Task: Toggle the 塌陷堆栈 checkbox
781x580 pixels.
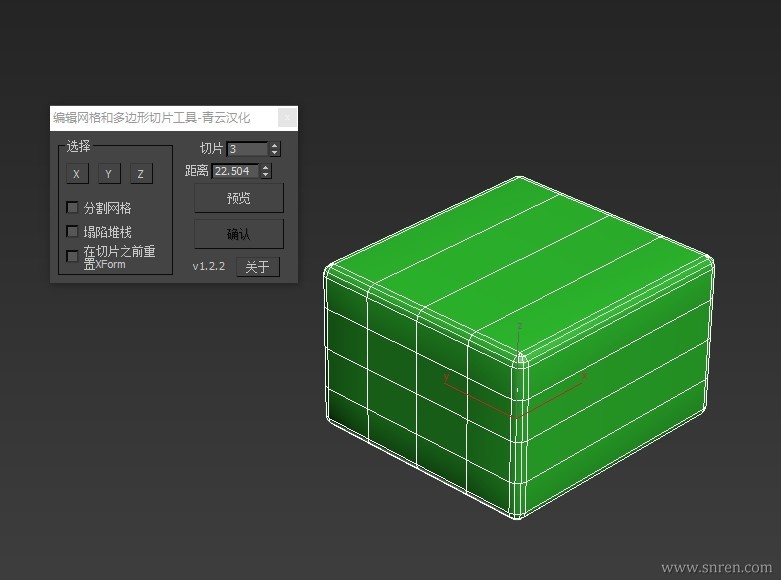Action: click(72, 232)
